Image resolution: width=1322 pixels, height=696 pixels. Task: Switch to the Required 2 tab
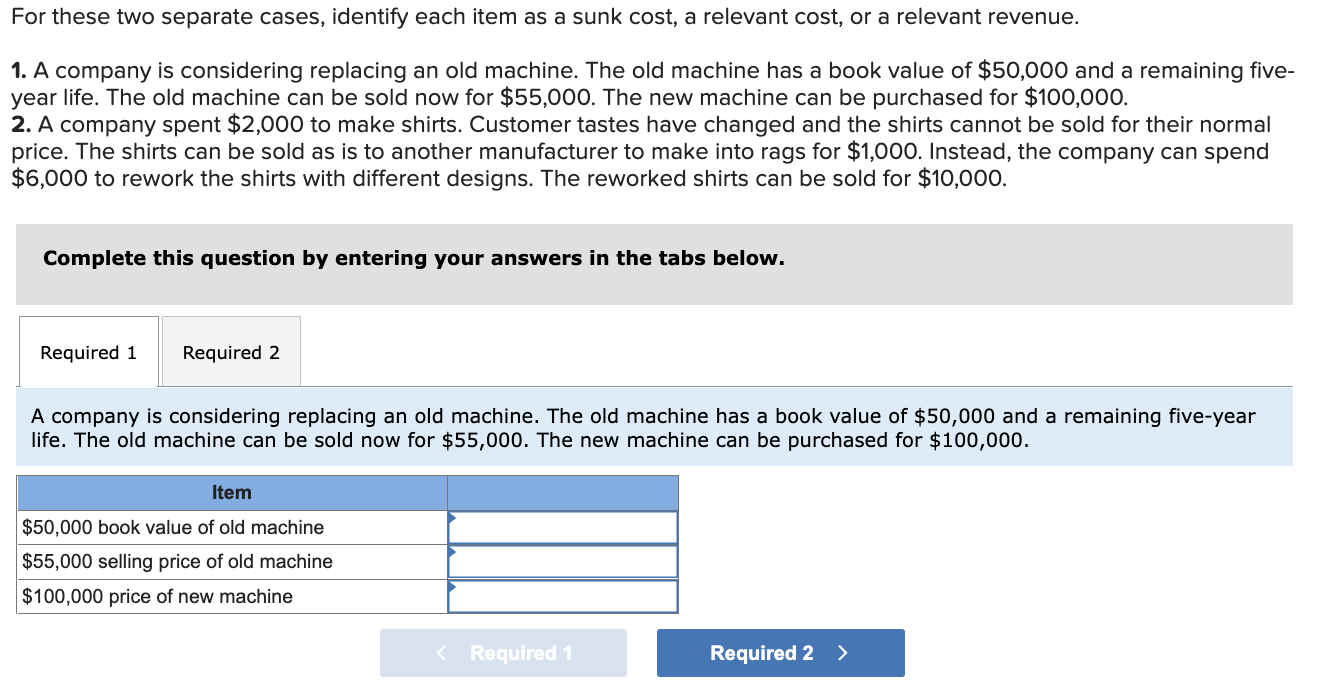pyautogui.click(x=230, y=352)
